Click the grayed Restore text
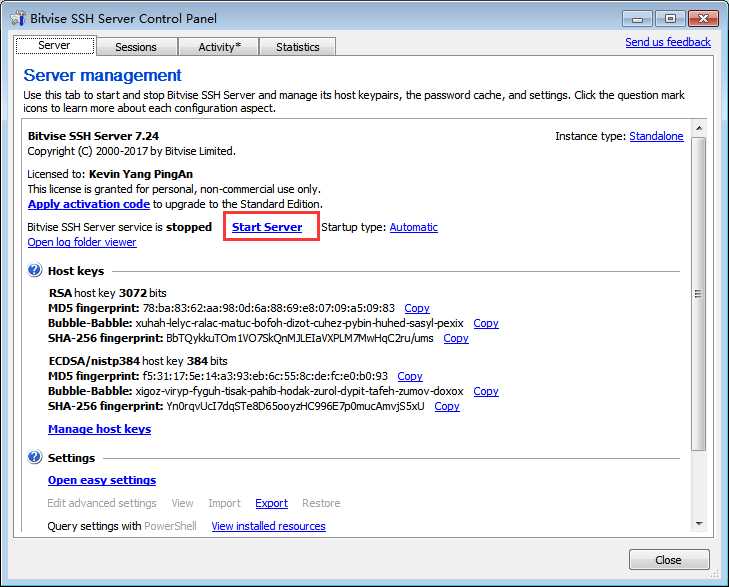The image size is (729, 587). [x=321, y=503]
